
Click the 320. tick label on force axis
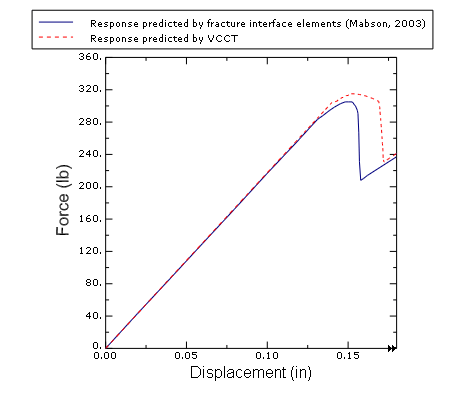pos(90,89)
